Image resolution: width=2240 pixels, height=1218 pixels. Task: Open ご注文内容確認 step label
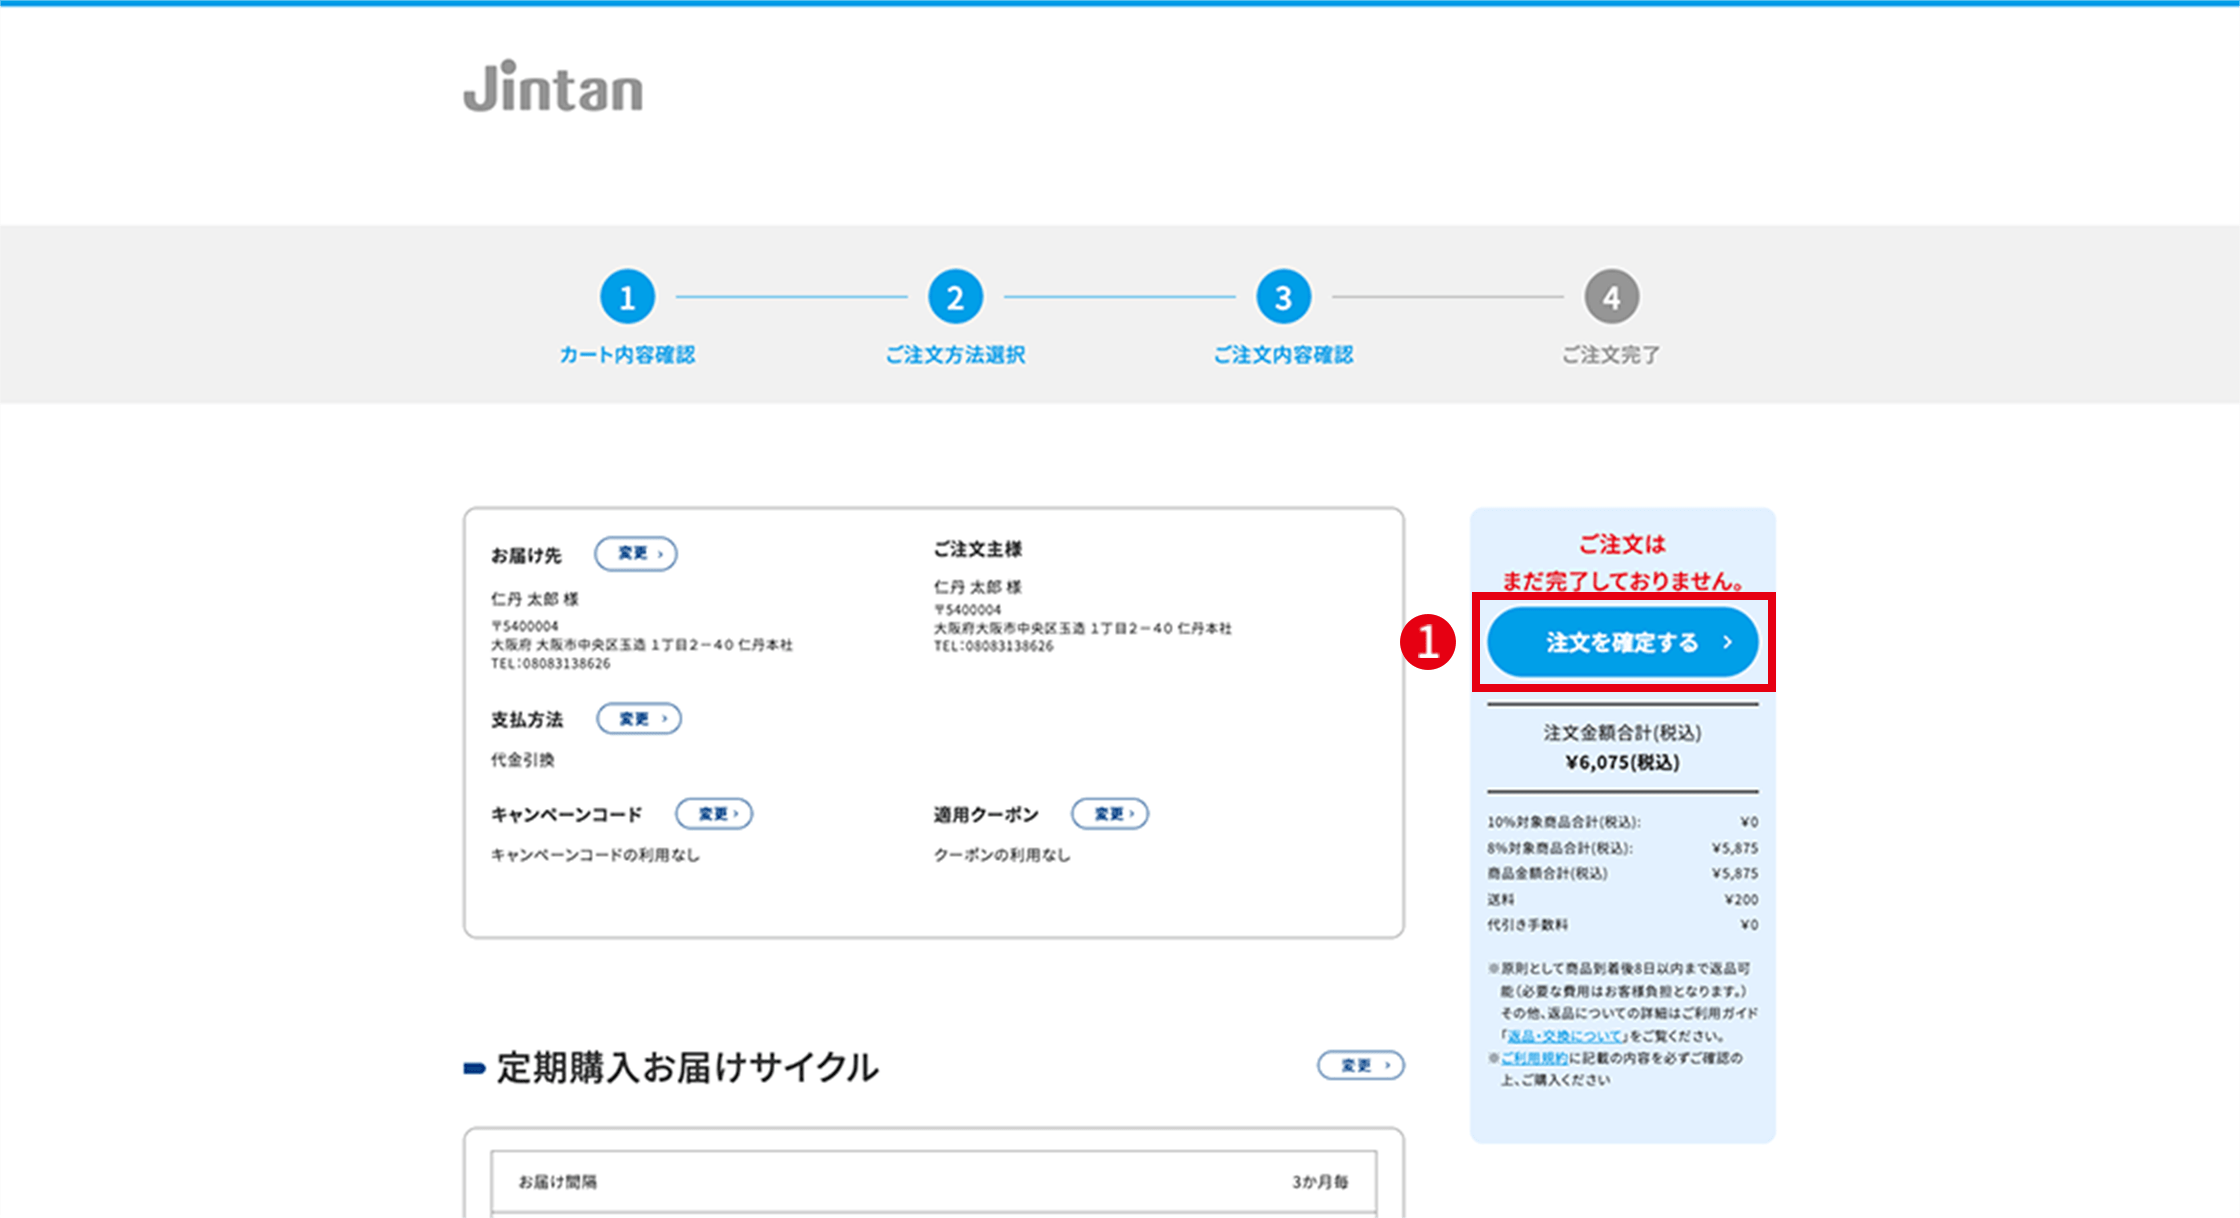point(1283,355)
